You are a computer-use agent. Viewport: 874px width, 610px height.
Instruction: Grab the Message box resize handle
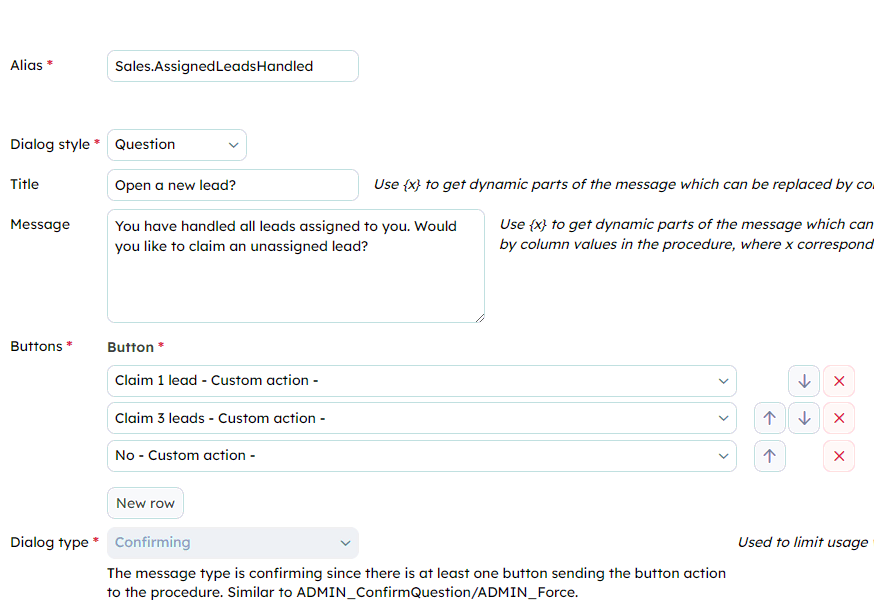tap(480, 318)
